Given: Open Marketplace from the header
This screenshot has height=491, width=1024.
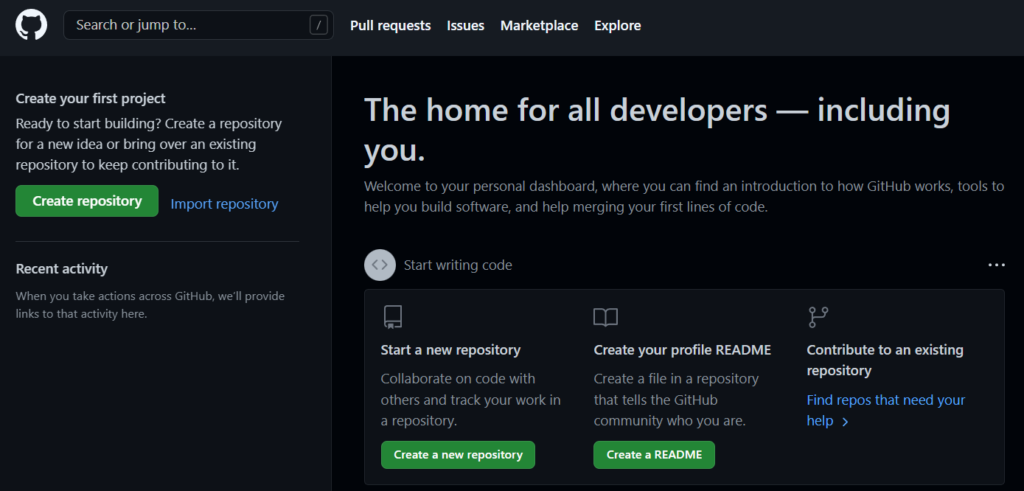Looking at the screenshot, I should tap(539, 26).
